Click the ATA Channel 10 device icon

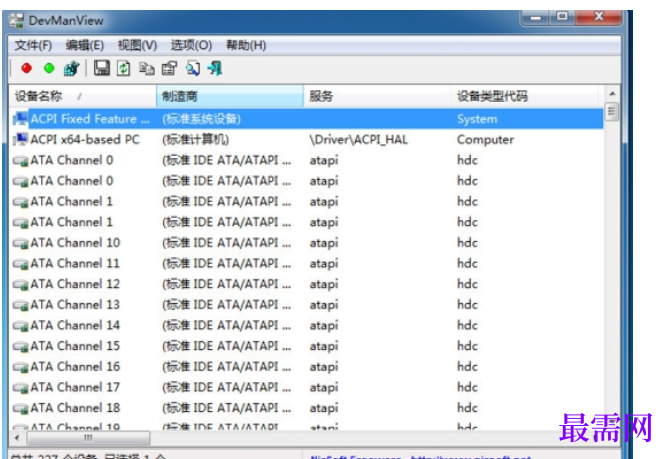pyautogui.click(x=20, y=243)
